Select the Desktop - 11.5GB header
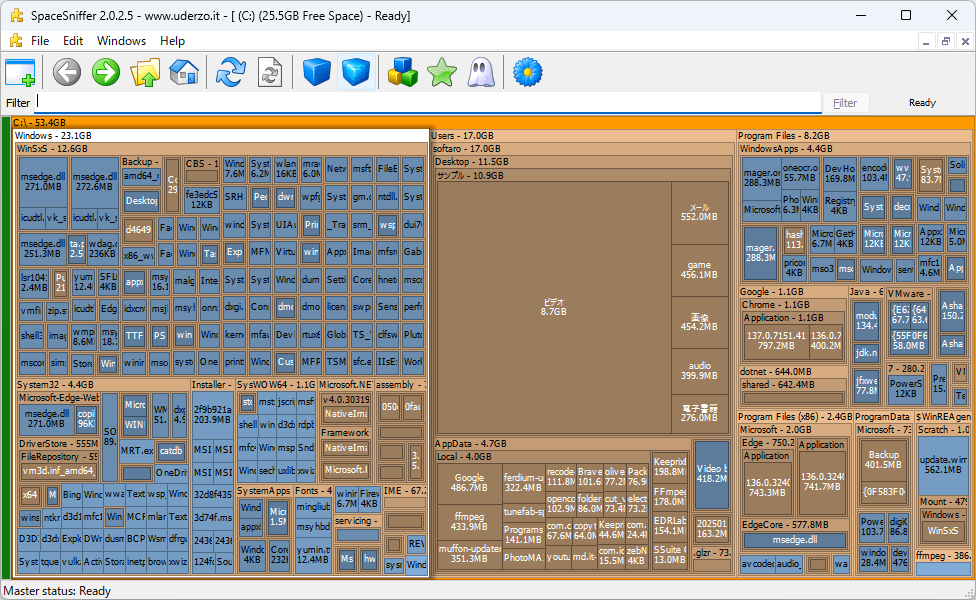The image size is (976, 600). pos(582,162)
